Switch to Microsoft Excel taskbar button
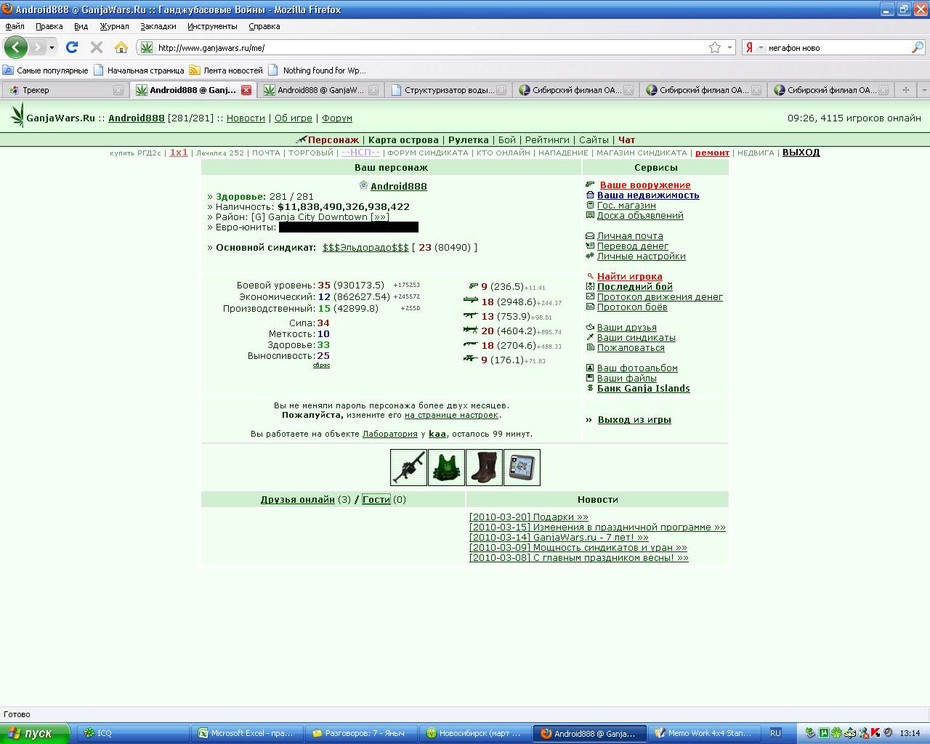The image size is (930, 744). tap(249, 733)
